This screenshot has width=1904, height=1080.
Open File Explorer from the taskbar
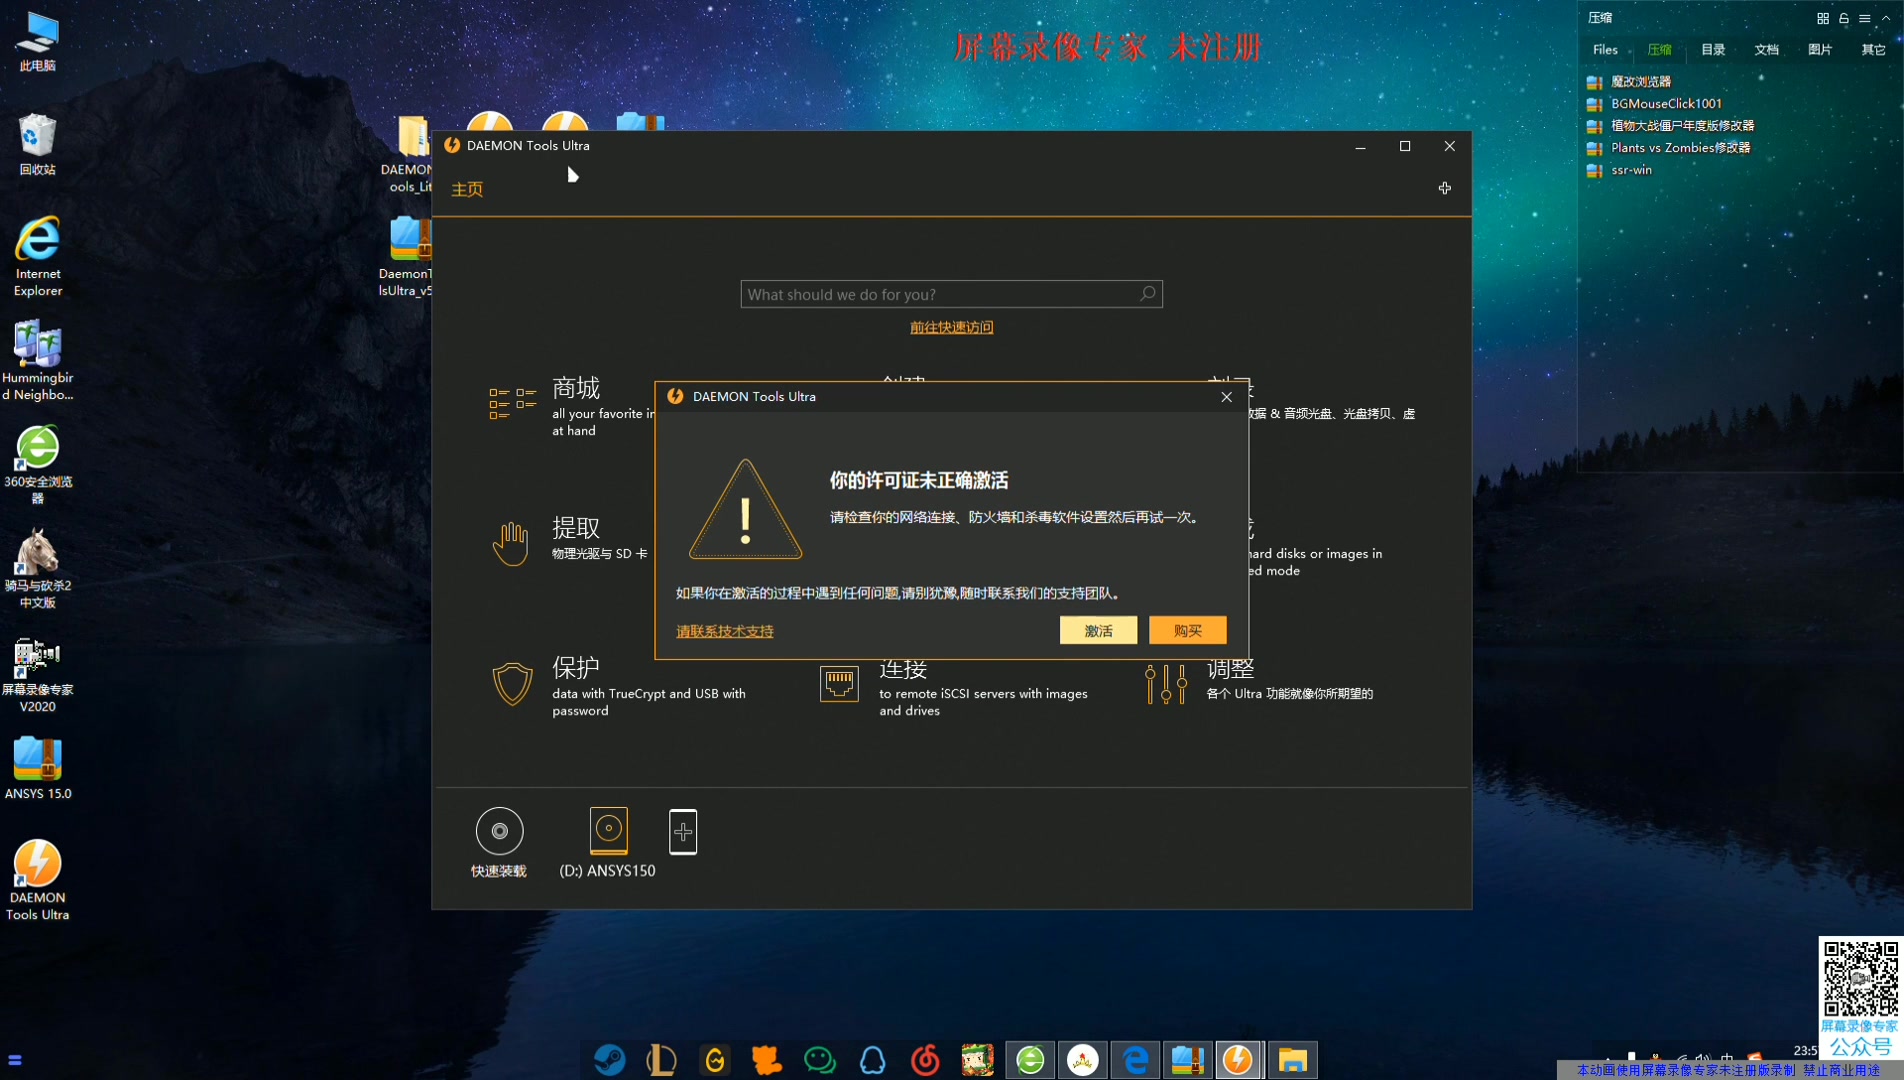(1292, 1059)
